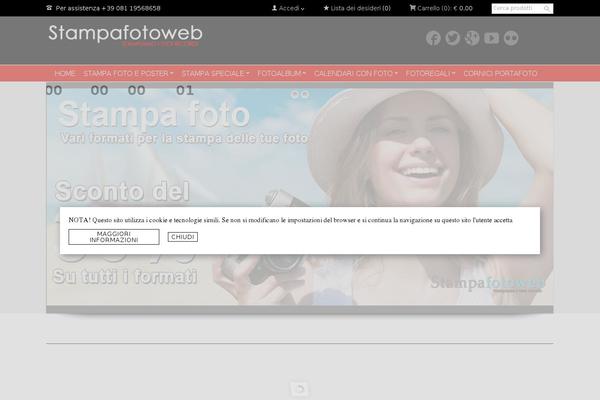Click the telephone assistance icon
600x400 pixels.
[49, 8]
